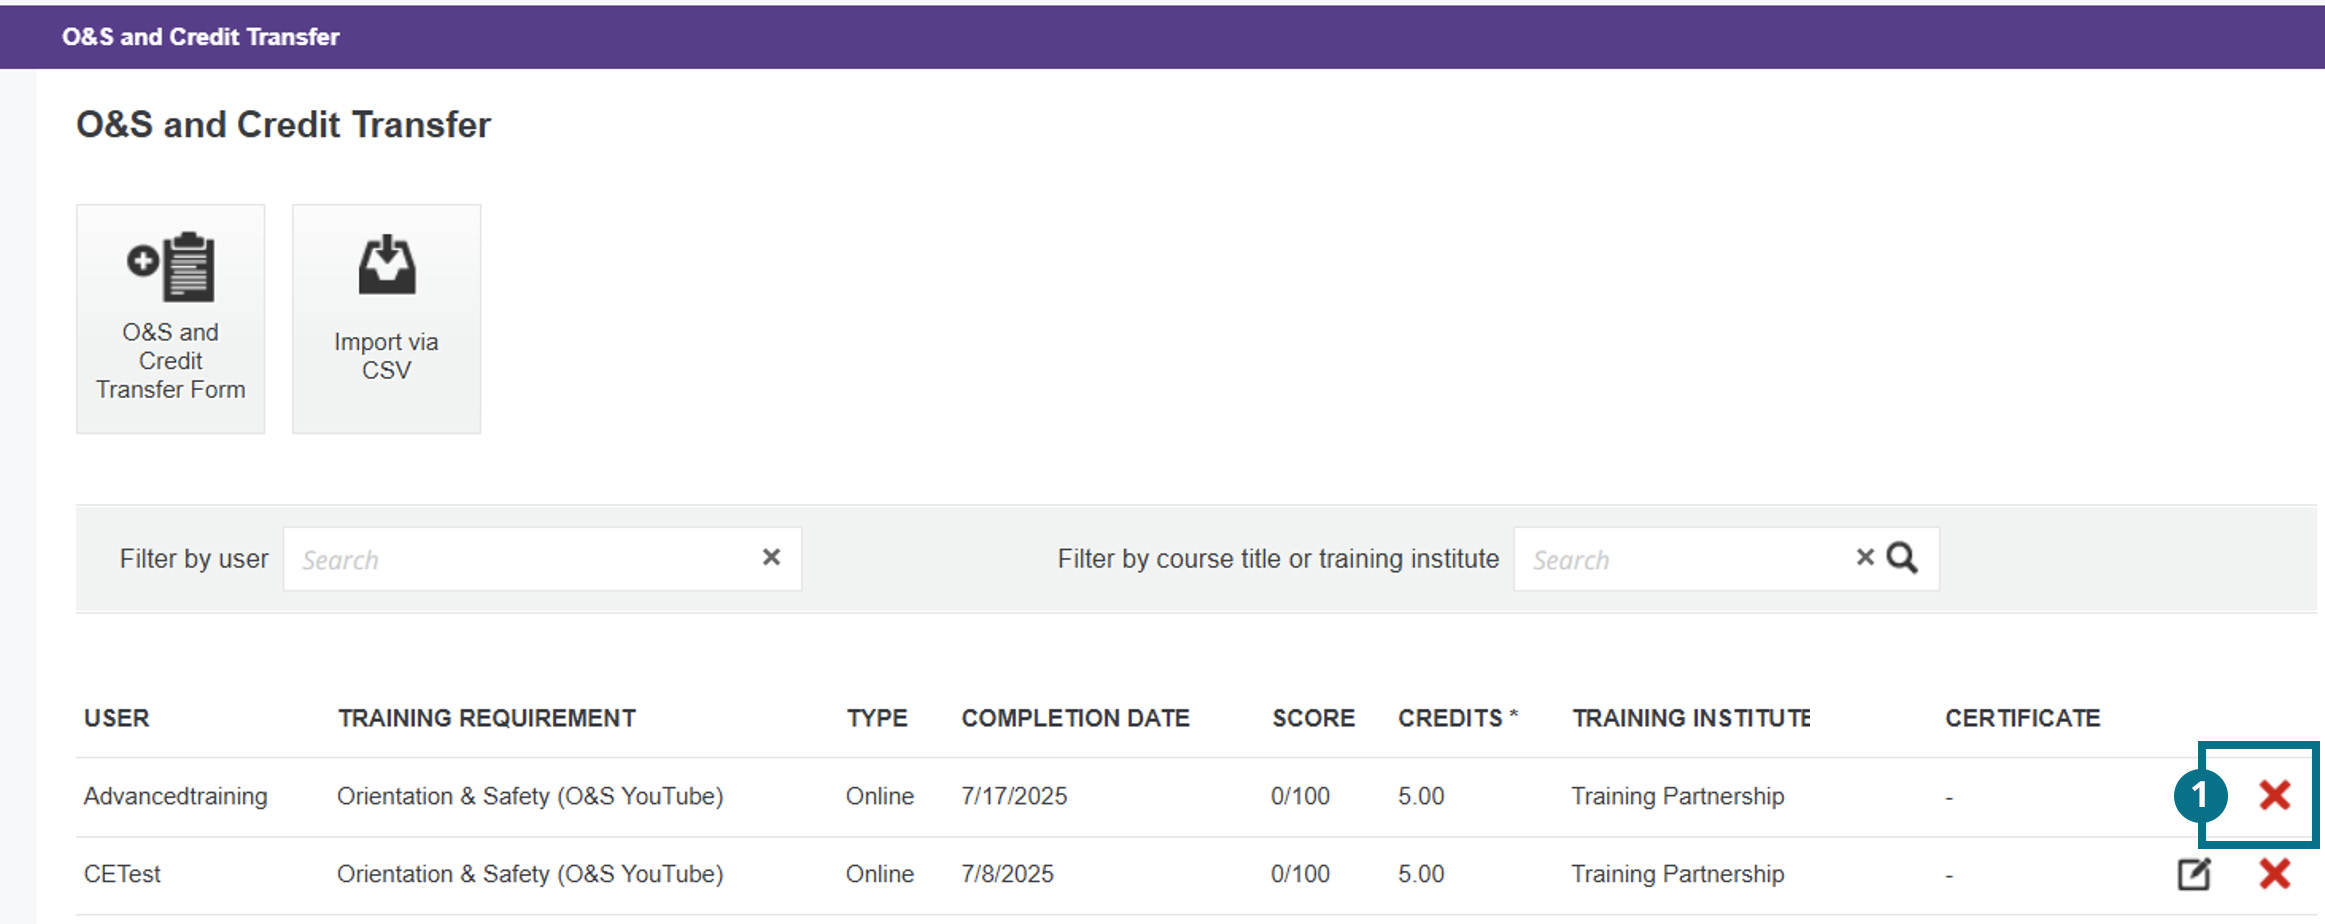Click the Orientation & Safety course title for Advancedtraining
Image resolution: width=2325 pixels, height=924 pixels.
[530, 795]
